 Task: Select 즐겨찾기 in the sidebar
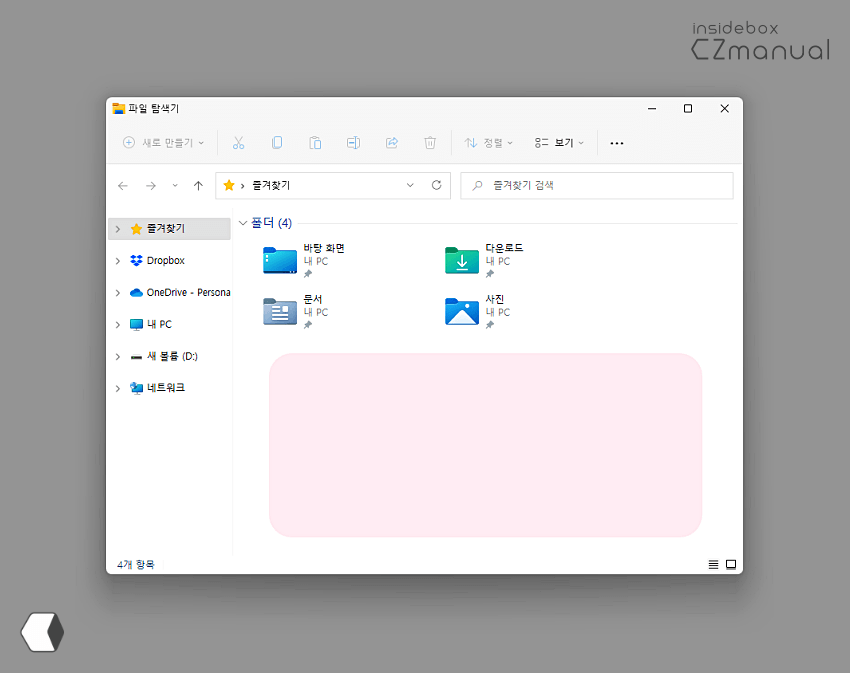(165, 228)
